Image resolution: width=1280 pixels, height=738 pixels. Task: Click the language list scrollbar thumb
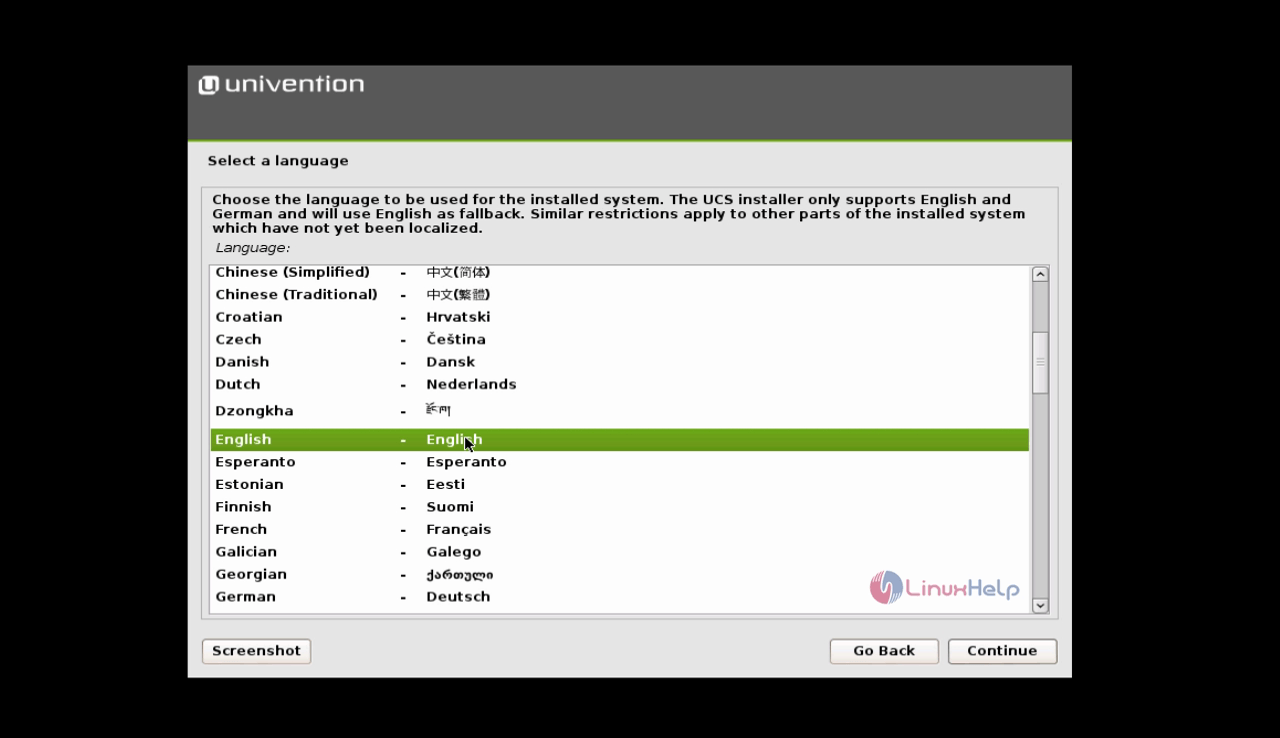(x=1040, y=362)
